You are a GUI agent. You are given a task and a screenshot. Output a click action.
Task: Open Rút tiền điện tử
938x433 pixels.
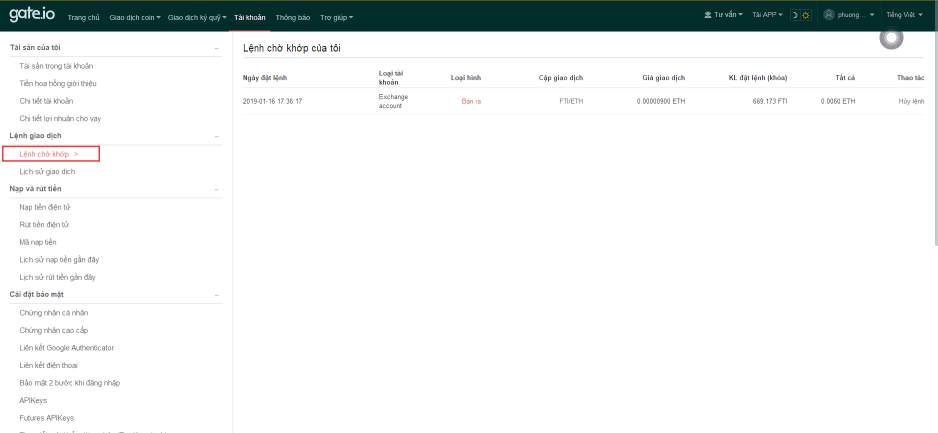click(45, 224)
